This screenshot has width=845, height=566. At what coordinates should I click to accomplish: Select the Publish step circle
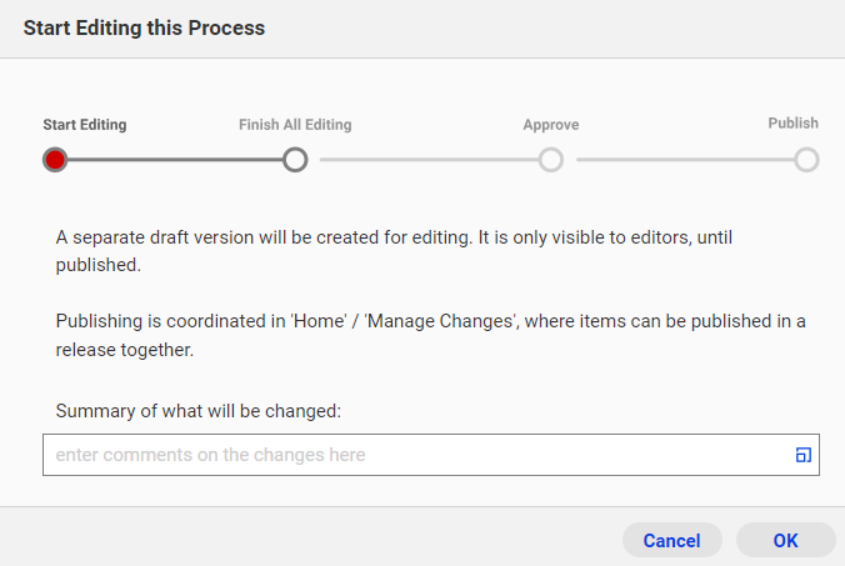(806, 160)
